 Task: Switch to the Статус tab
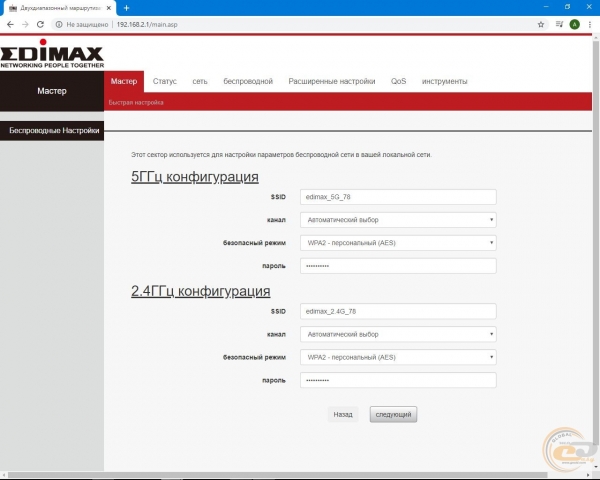pyautogui.click(x=165, y=81)
